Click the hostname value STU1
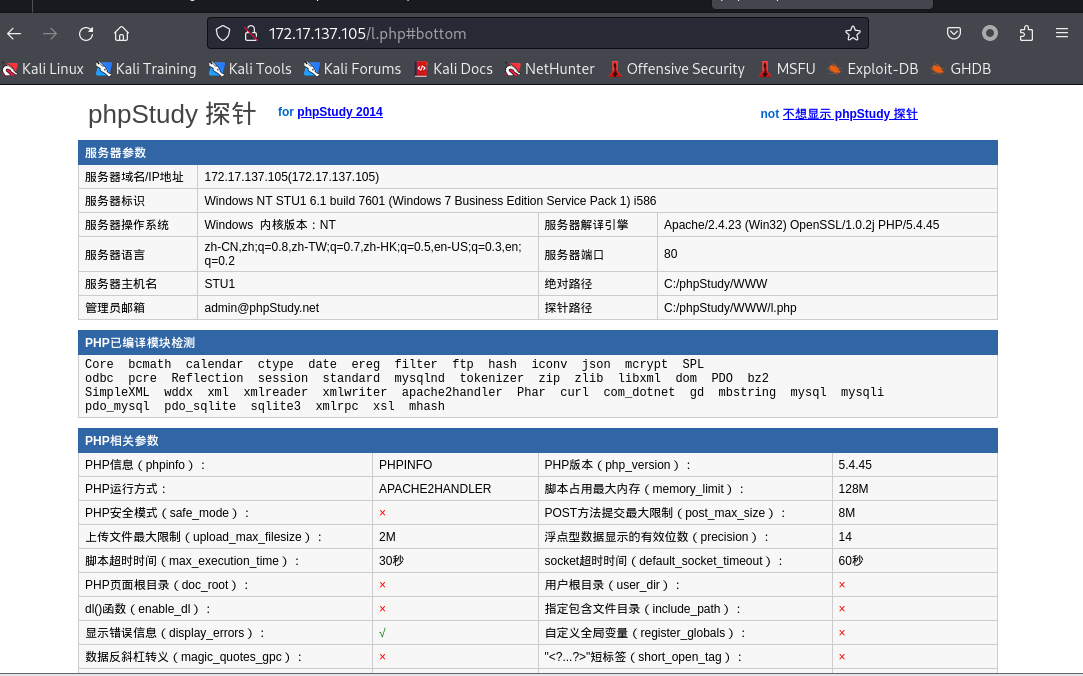This screenshot has width=1083, height=676. (x=220, y=284)
